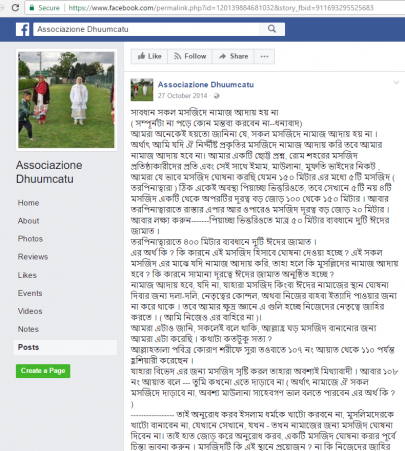Open the Home section in sidebar
Viewport: 405px width, 451px height.
tap(28, 203)
